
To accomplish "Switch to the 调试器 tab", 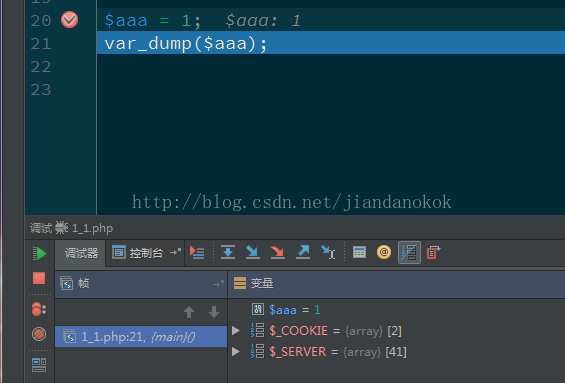I will coord(81,253).
